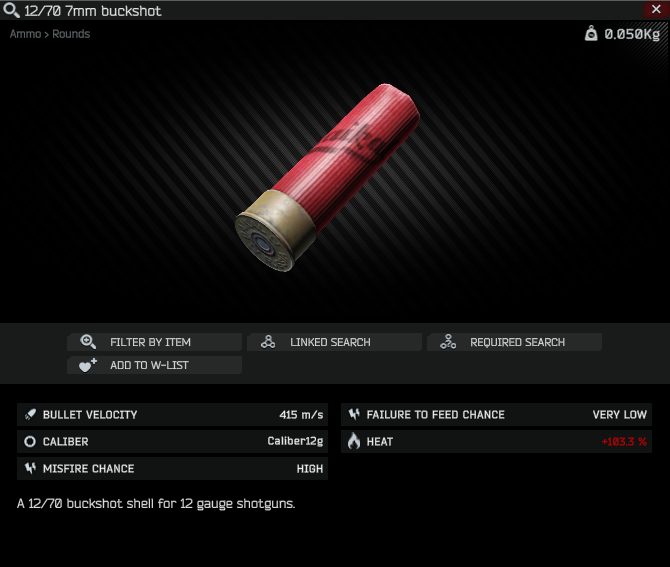Click the magnifier search icon in title bar

tap(11, 10)
